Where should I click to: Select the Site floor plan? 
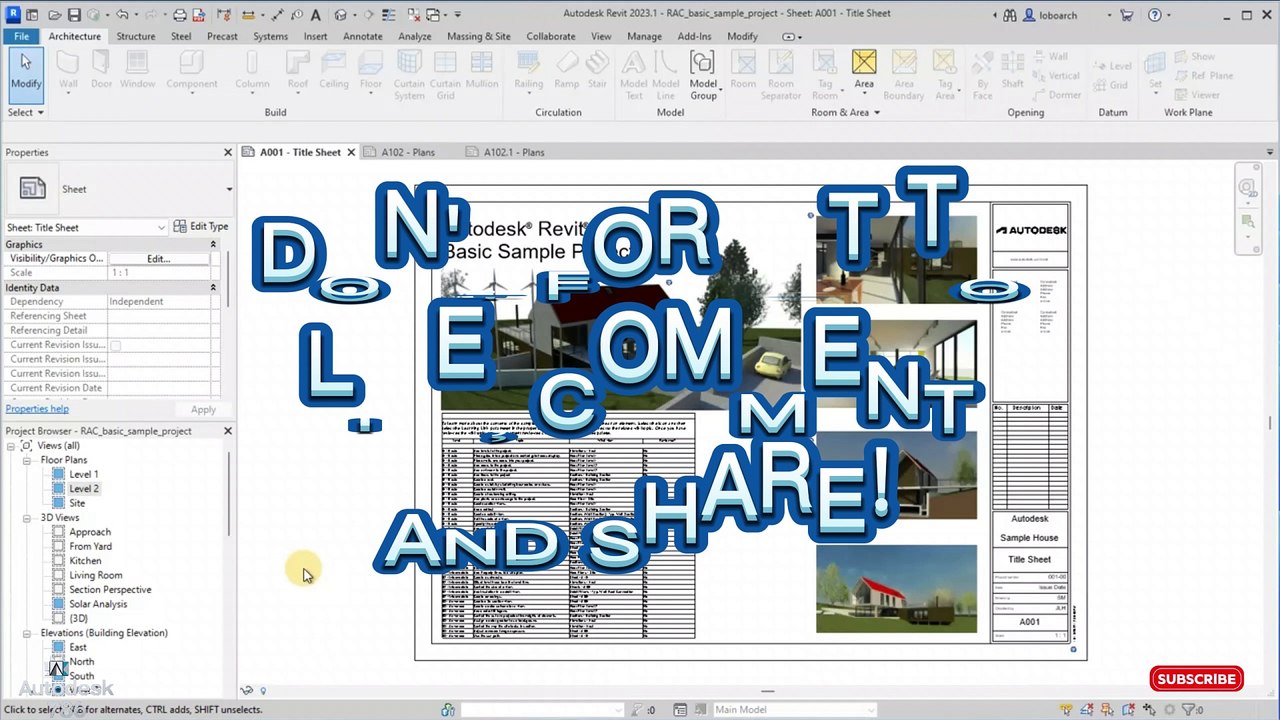tap(77, 503)
